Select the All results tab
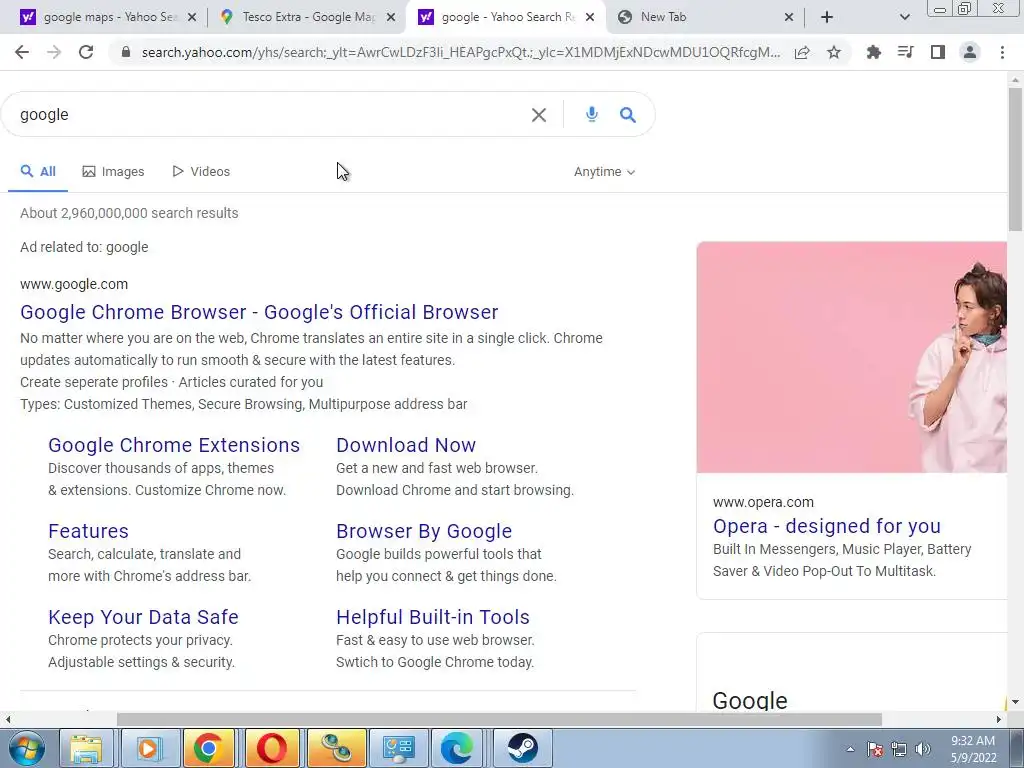The image size is (1024, 768). 38,172
